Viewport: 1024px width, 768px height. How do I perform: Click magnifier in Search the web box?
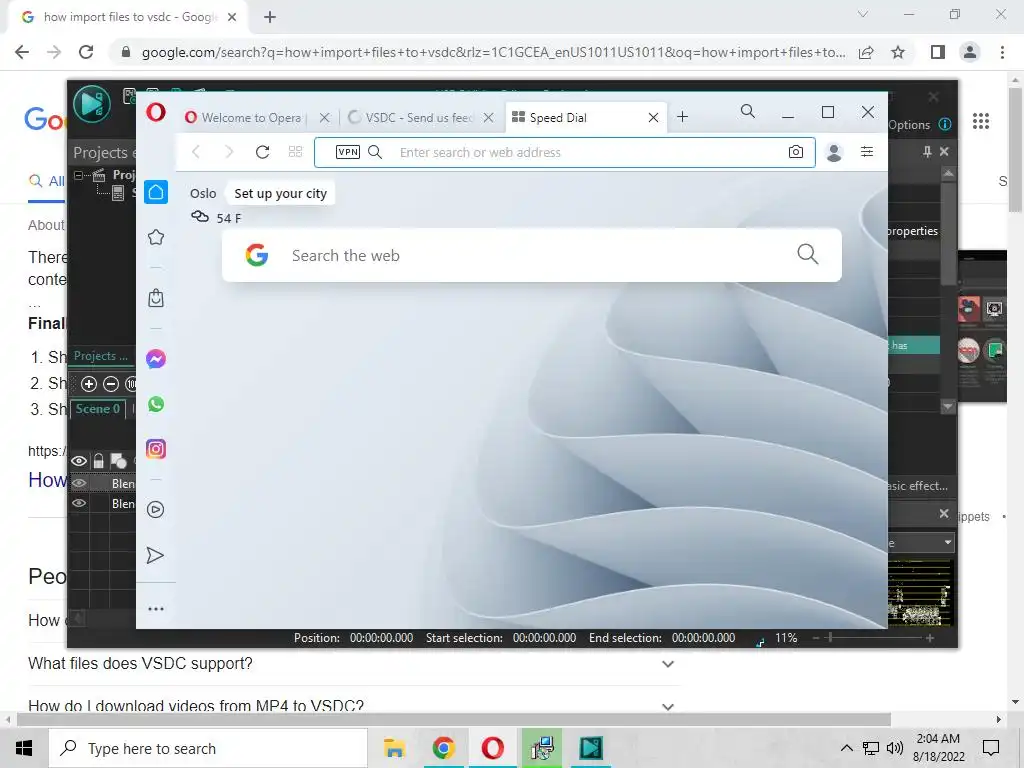click(807, 254)
